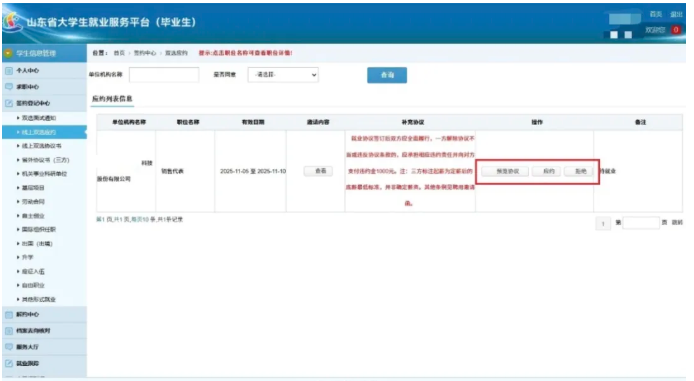Focus the page number jump input

pyautogui.click(x=641, y=223)
